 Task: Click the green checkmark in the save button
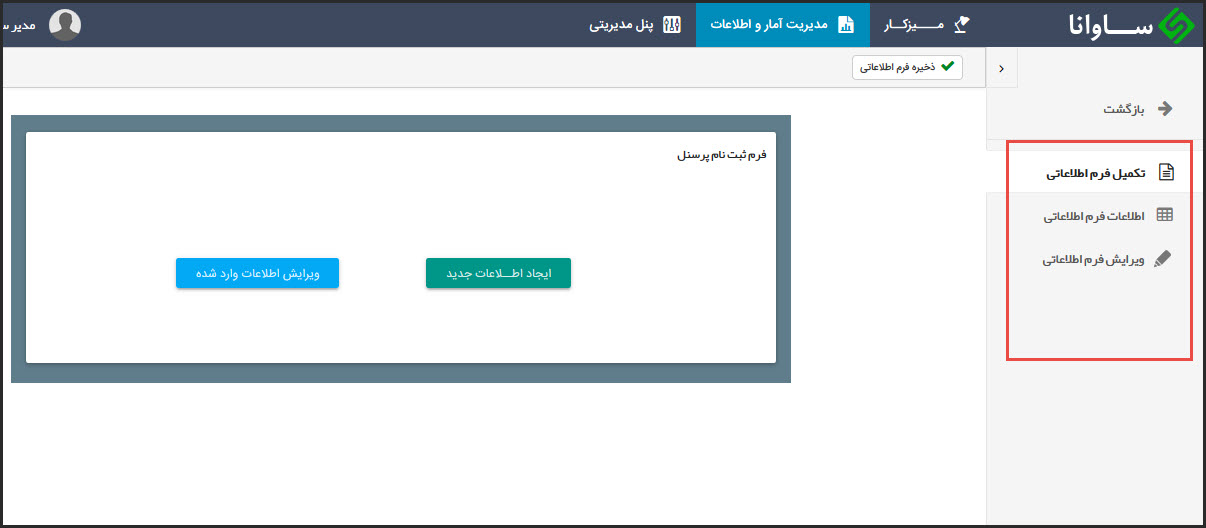point(947,67)
